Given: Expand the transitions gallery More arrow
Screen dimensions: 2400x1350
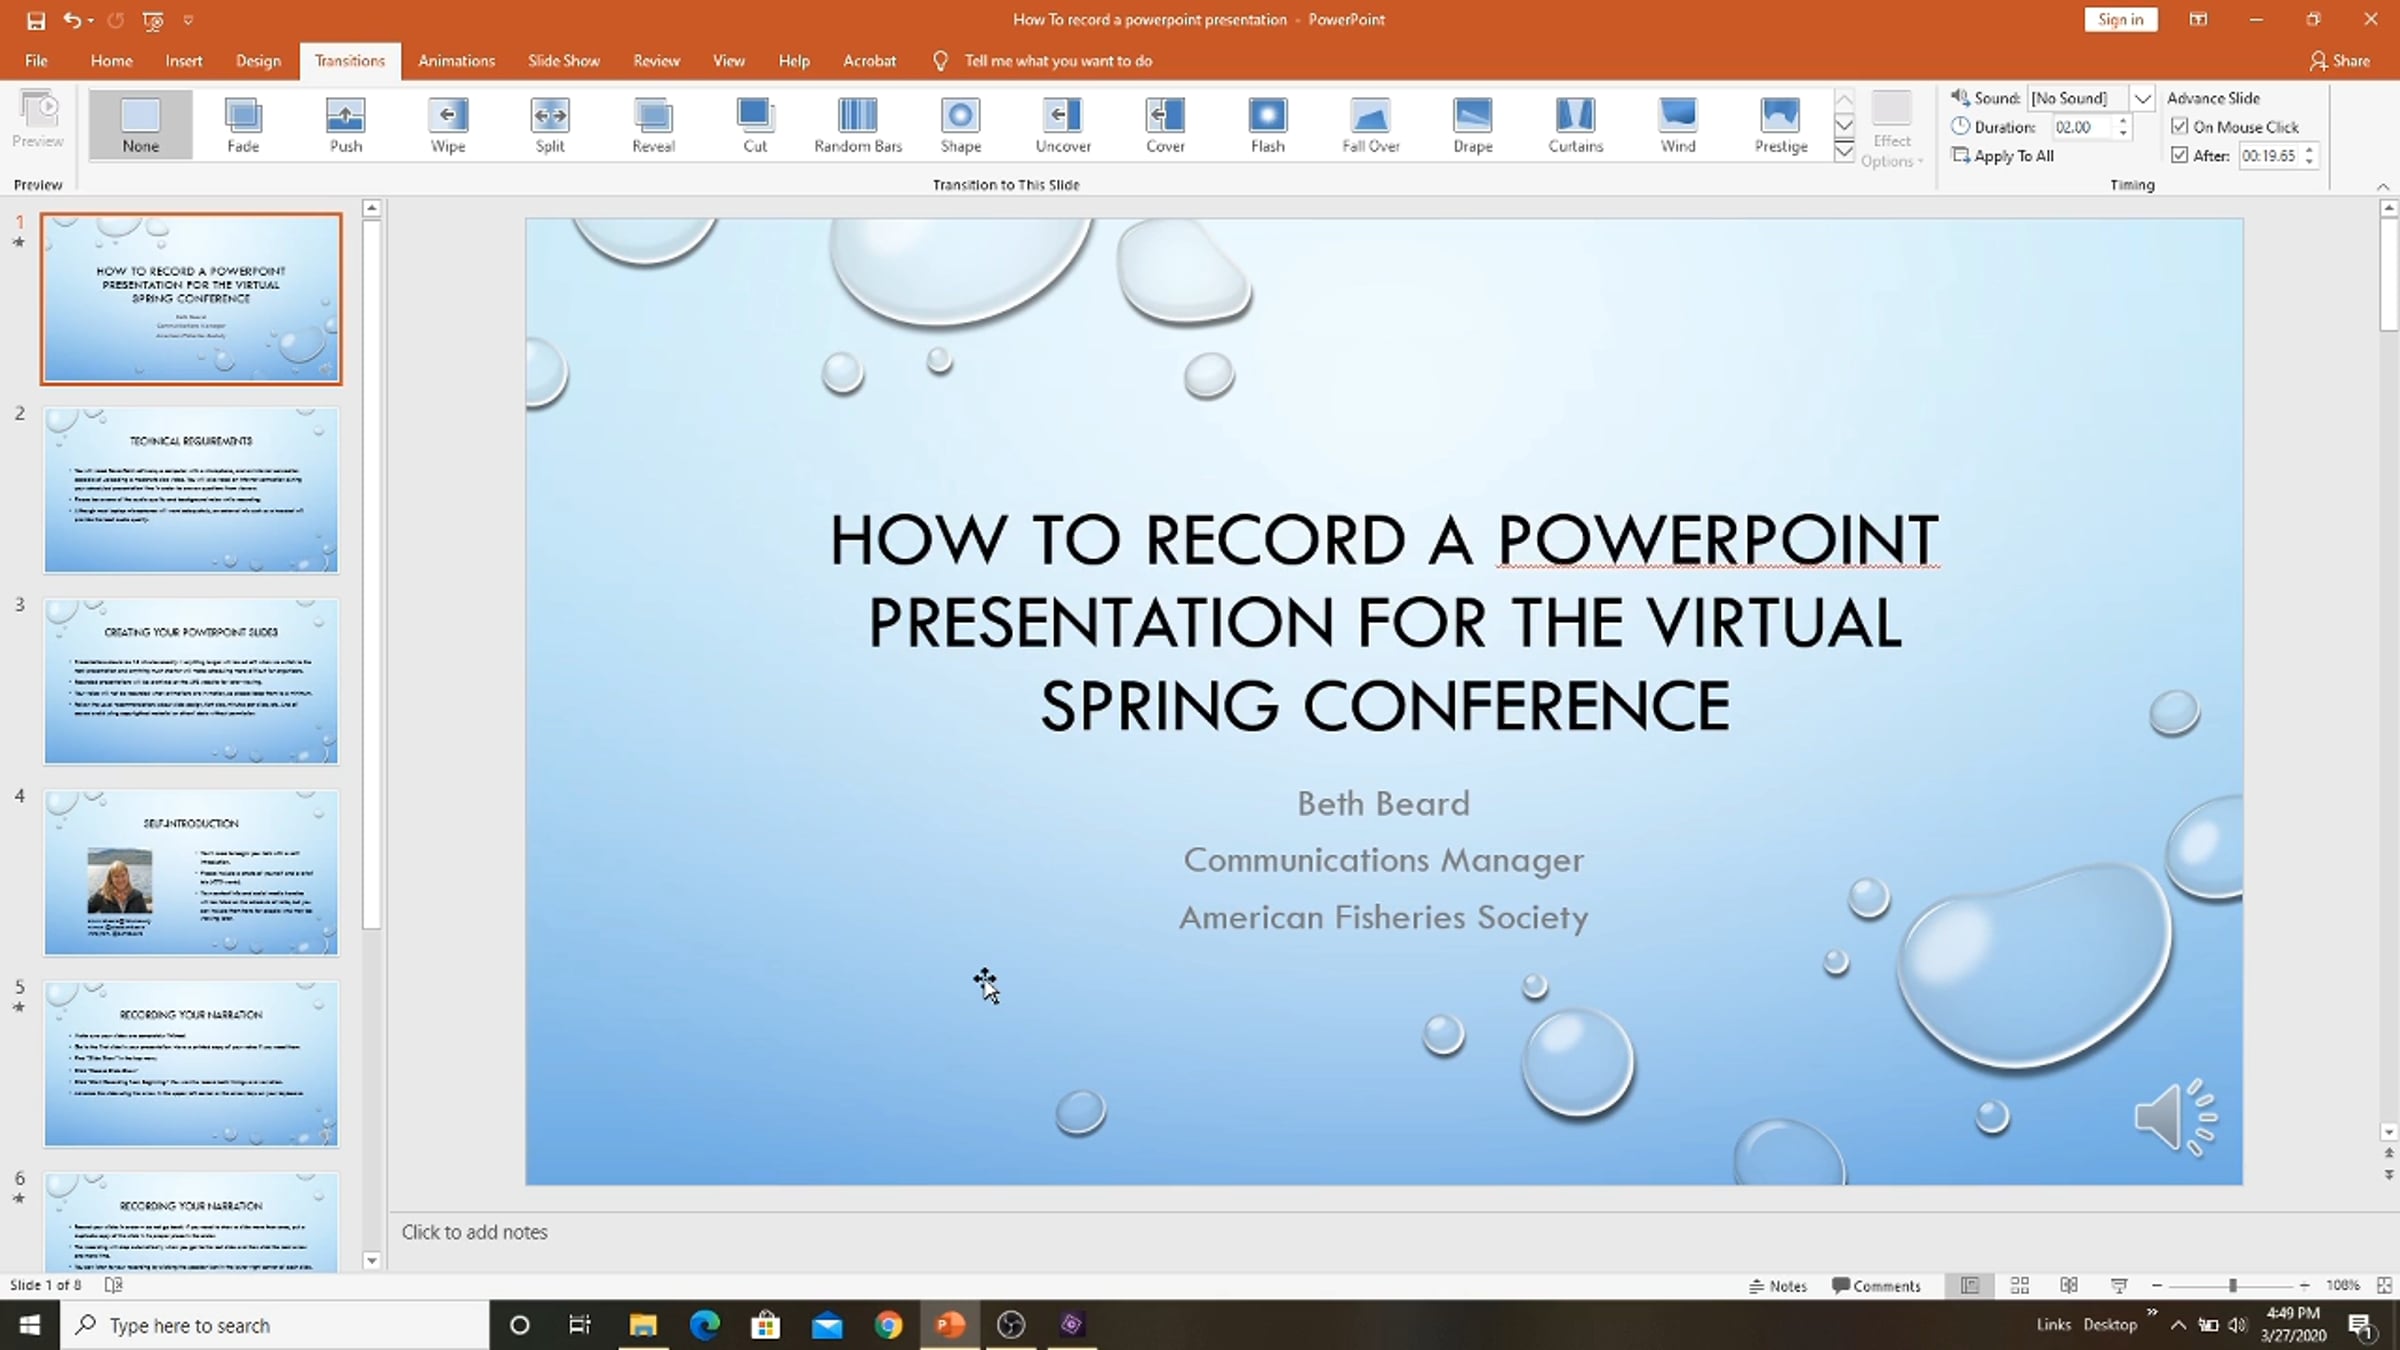Looking at the screenshot, I should [x=1844, y=152].
